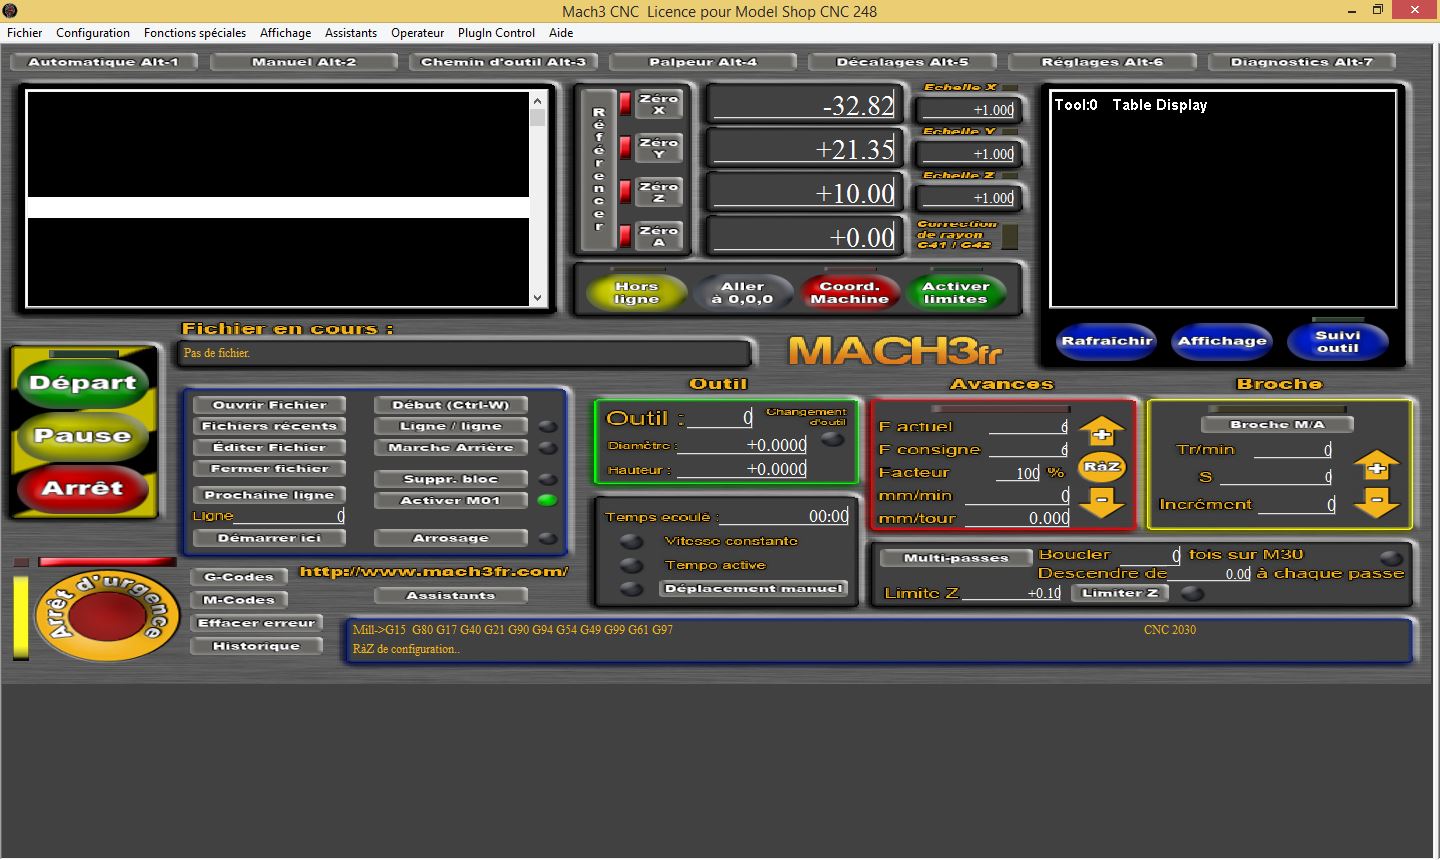Switch to the Manuel Alt-2 screen tab
This screenshot has height=860, width=1440.
[304, 62]
